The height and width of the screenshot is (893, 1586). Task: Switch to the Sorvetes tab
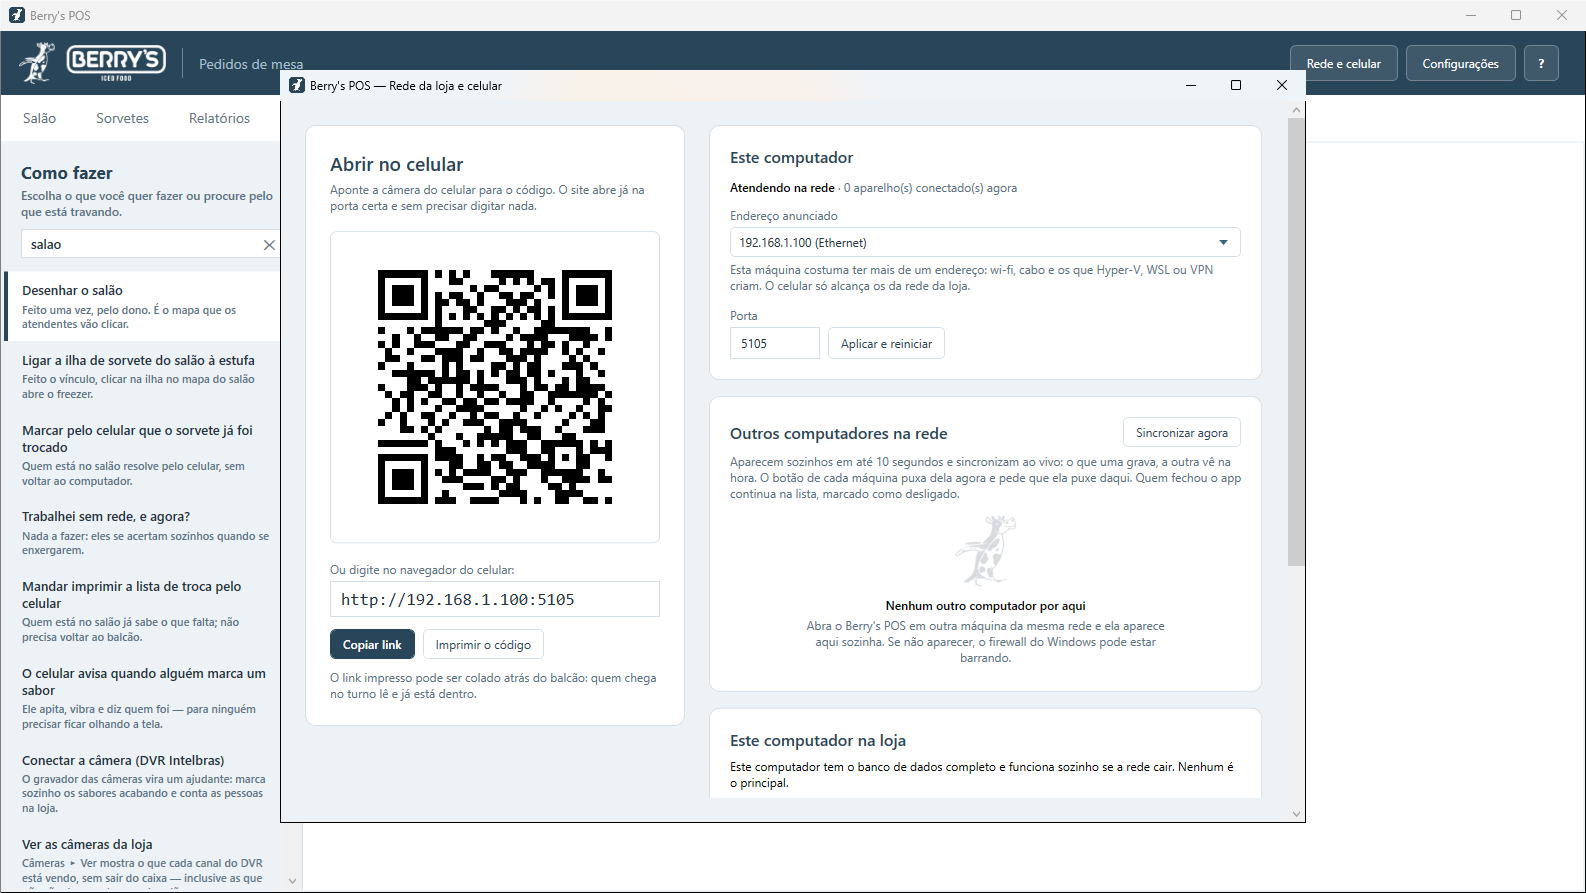coord(123,118)
